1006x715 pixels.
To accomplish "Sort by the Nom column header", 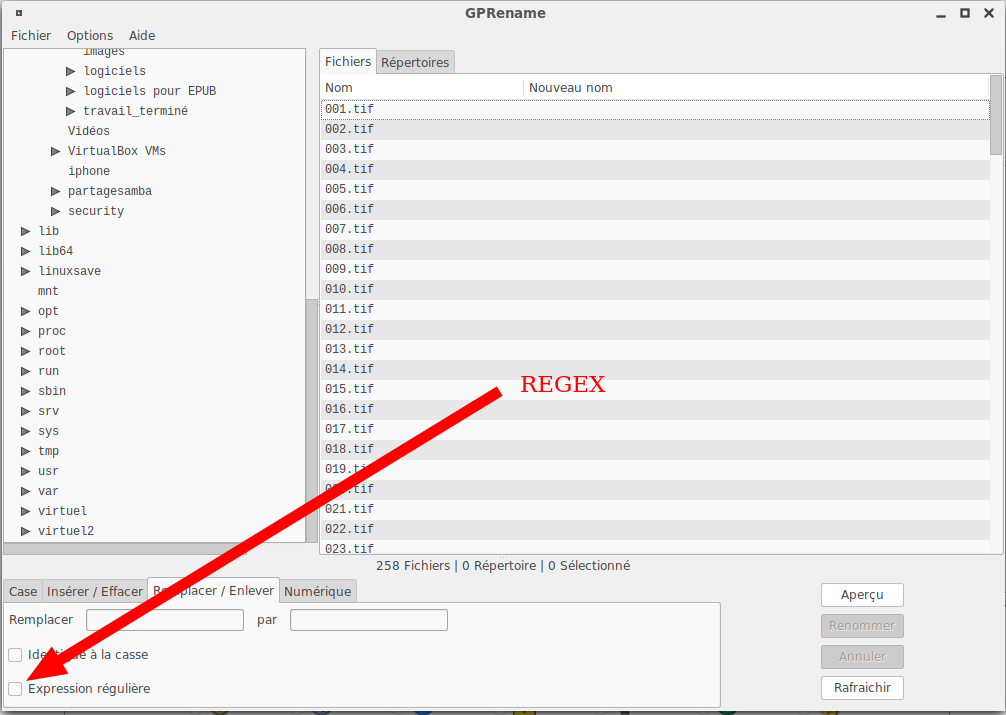I will 422,87.
